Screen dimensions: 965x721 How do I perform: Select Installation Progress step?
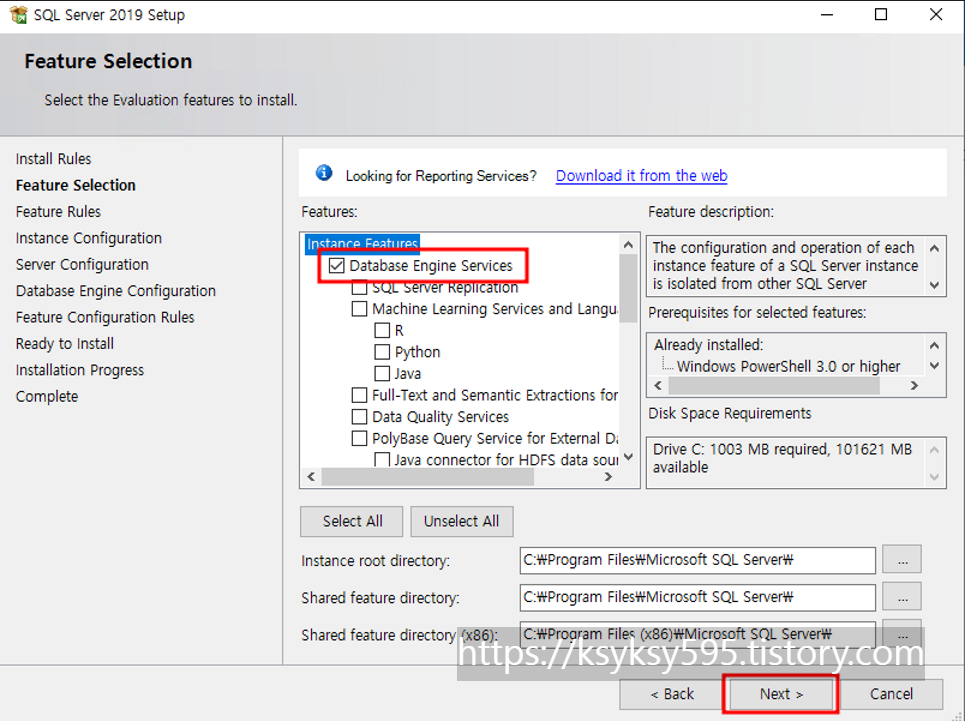coord(80,370)
